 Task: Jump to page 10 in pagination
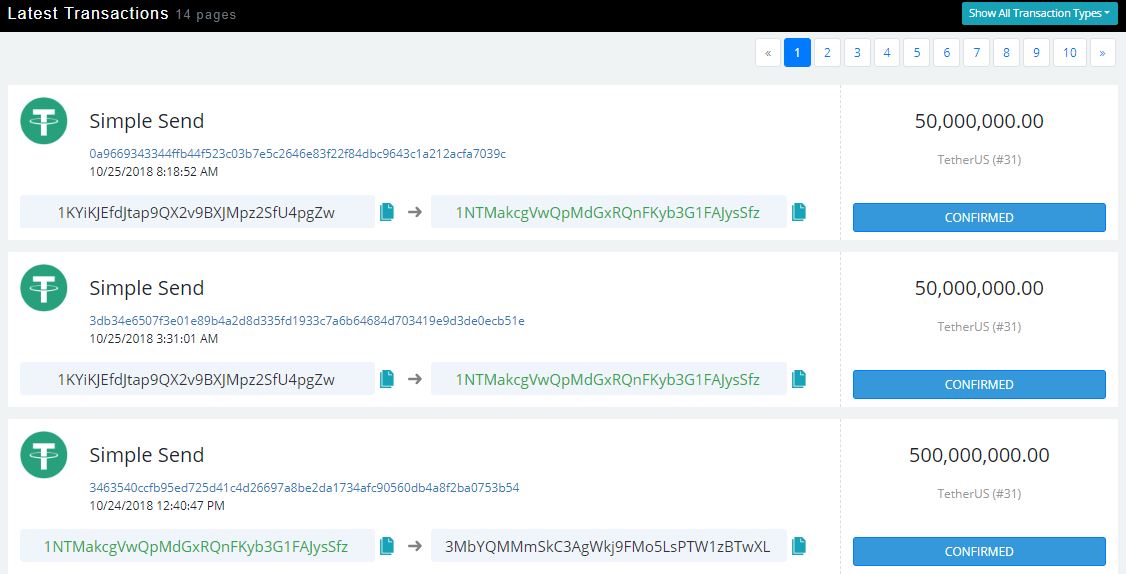(1069, 53)
